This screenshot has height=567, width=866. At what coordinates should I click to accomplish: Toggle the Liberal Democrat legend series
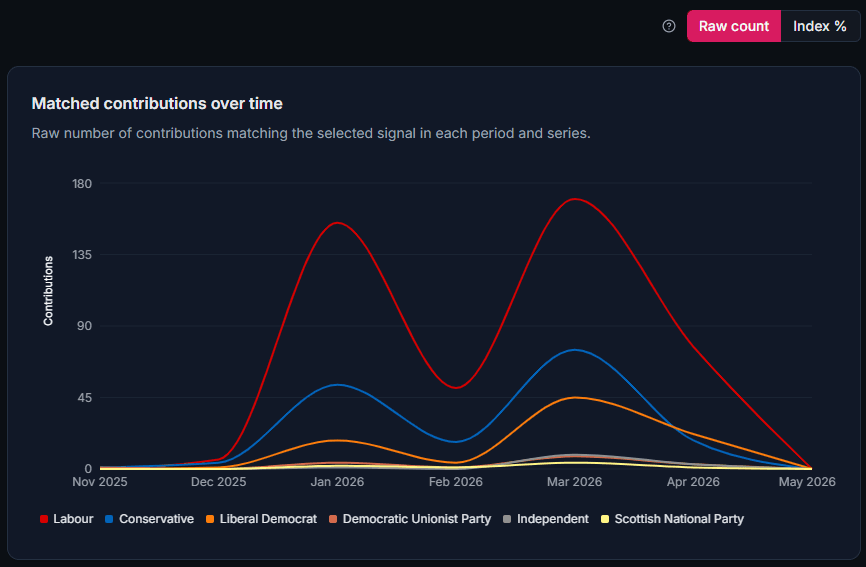(x=261, y=519)
